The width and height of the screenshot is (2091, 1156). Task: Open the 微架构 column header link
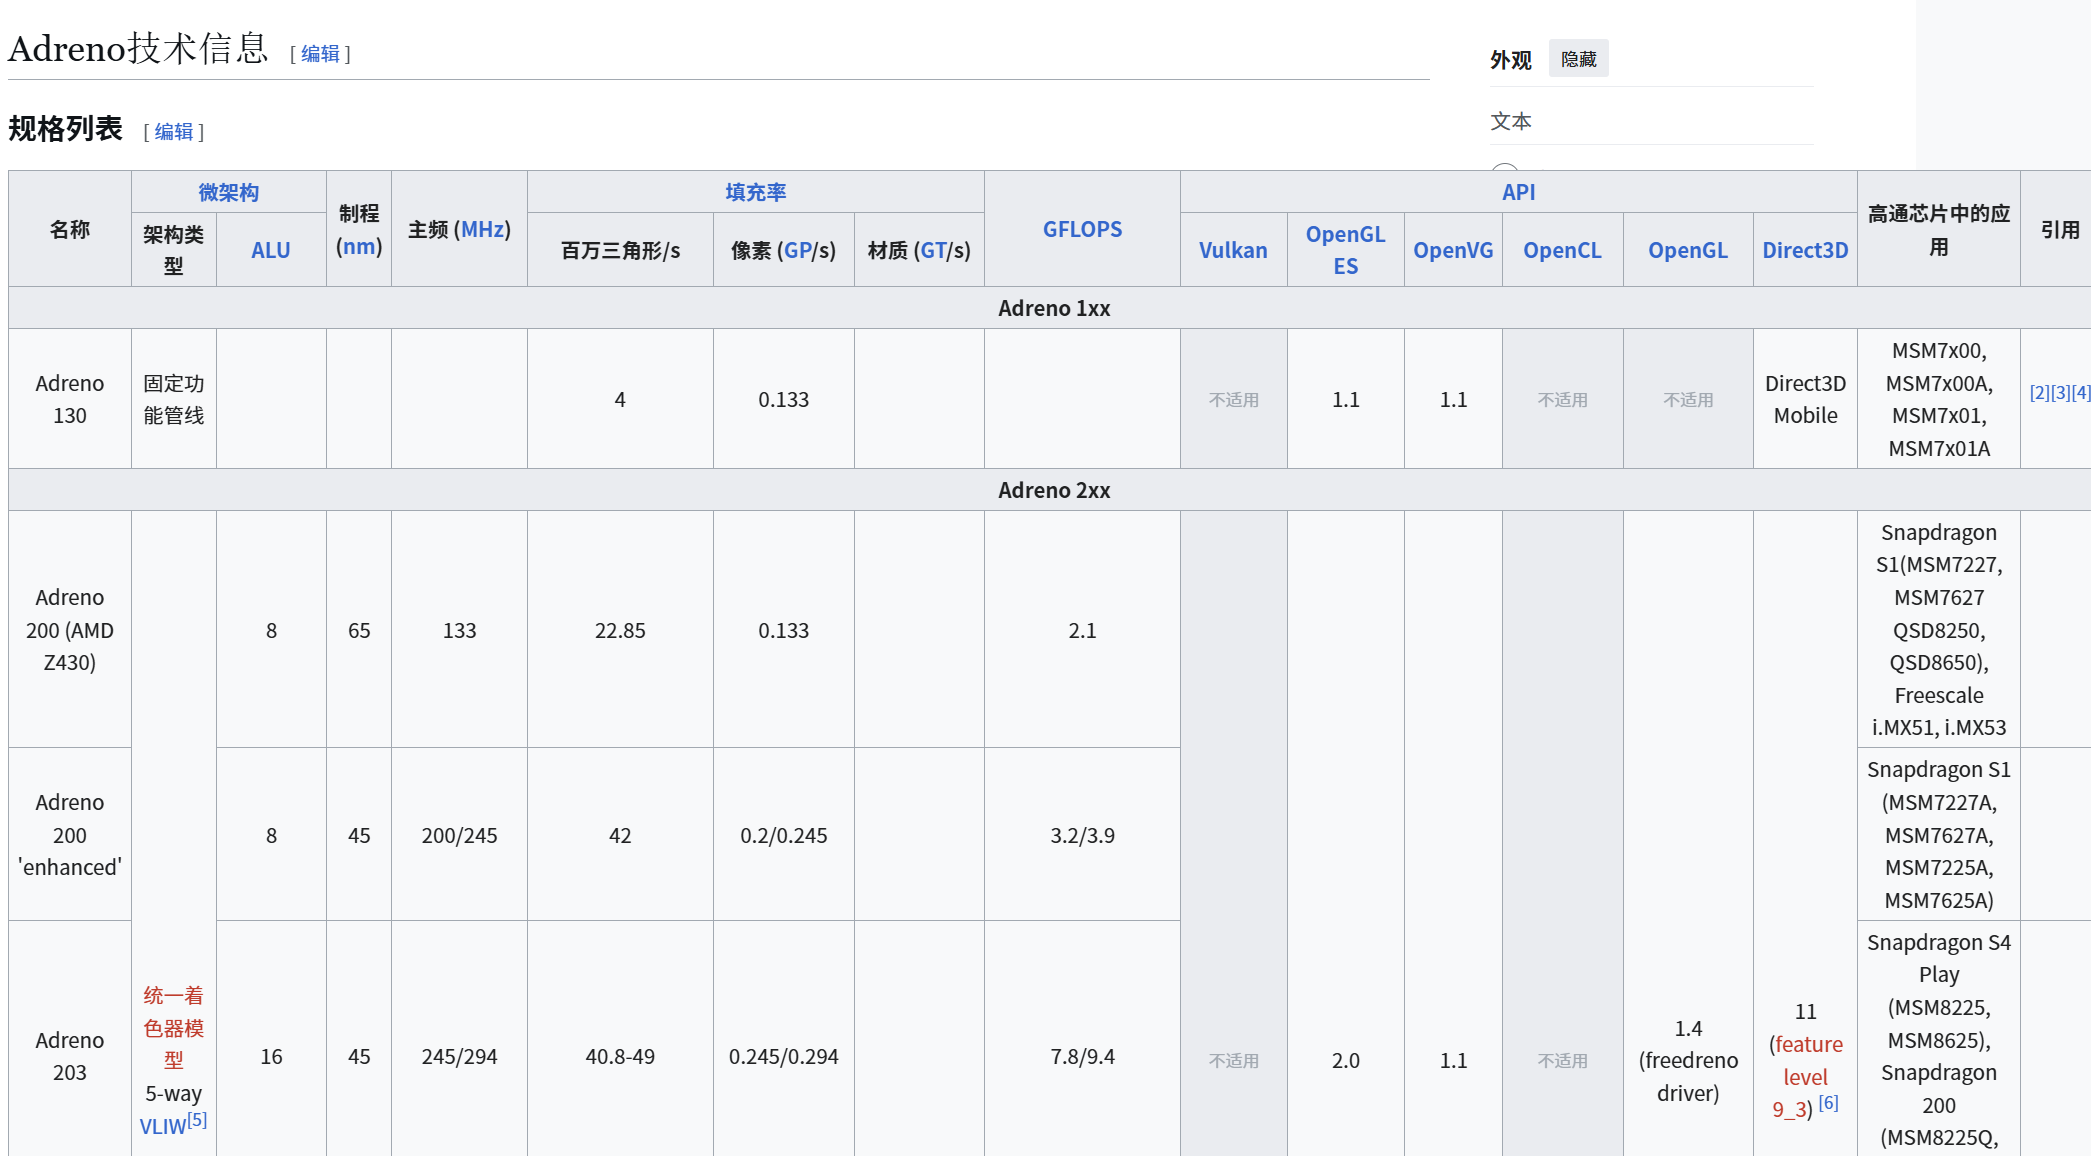pyautogui.click(x=228, y=192)
